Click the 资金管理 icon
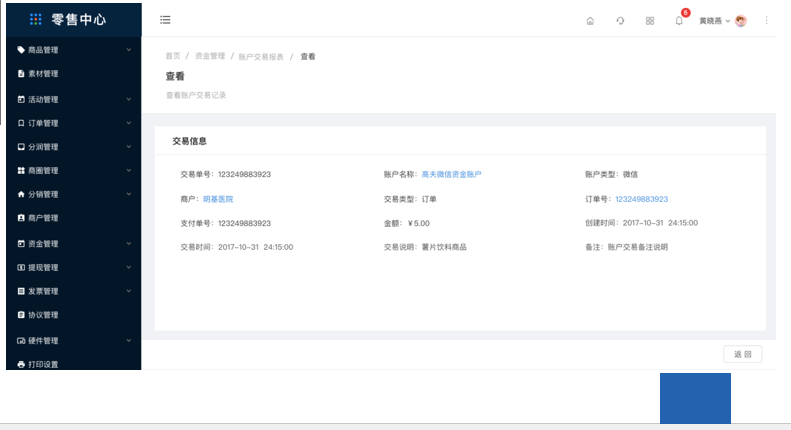Screen dimensions: 791x430 (x=21, y=244)
